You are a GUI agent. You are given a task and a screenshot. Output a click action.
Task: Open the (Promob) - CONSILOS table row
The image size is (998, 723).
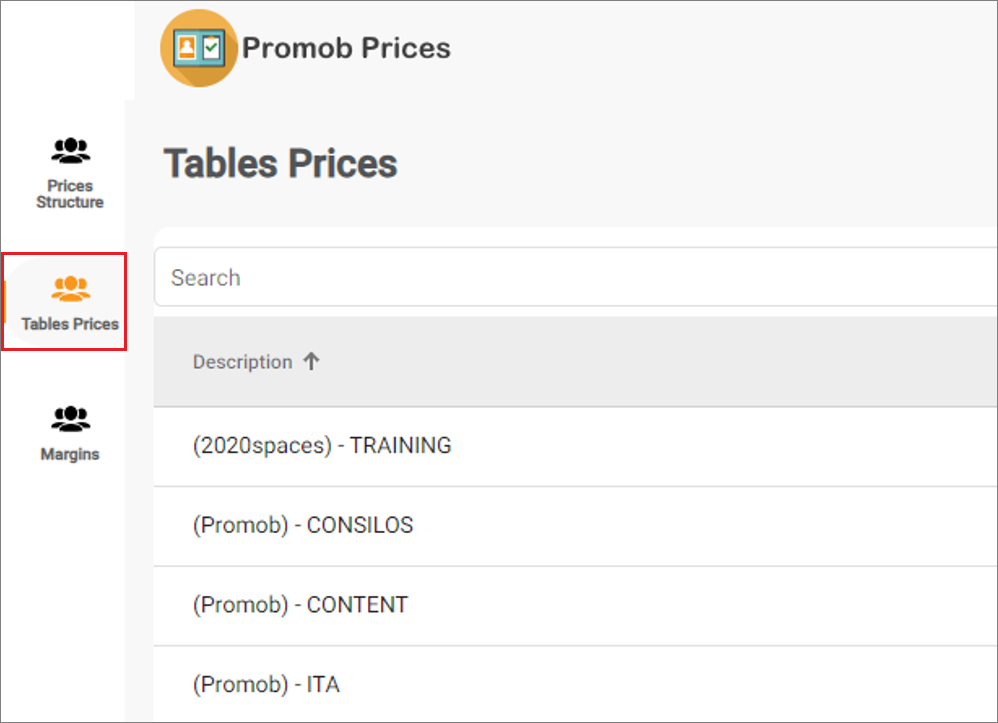point(575,526)
